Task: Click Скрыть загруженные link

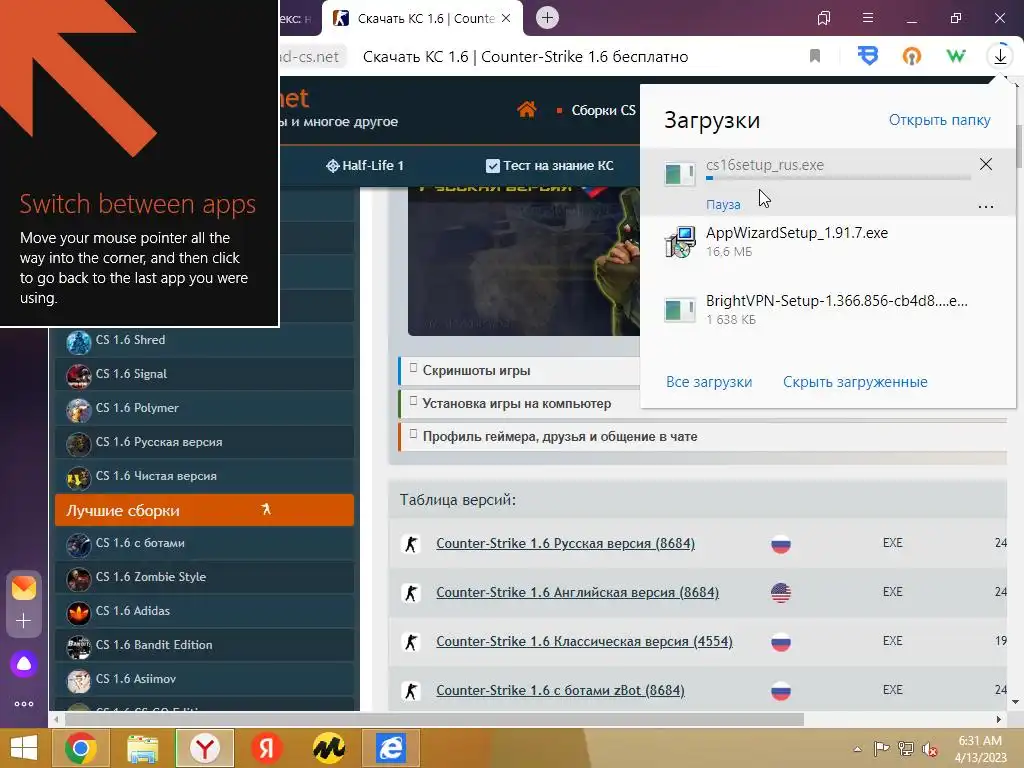Action: click(855, 382)
